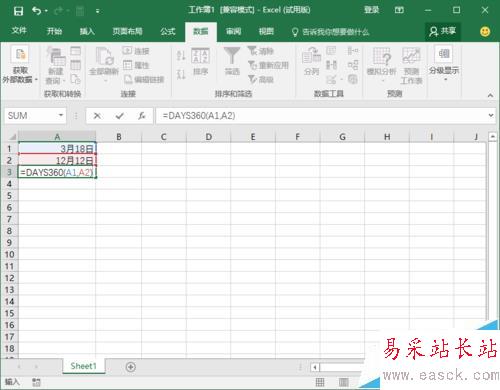Switch to Page Layout view in status bar
Screen dimensions: 500x390
pos(344,382)
